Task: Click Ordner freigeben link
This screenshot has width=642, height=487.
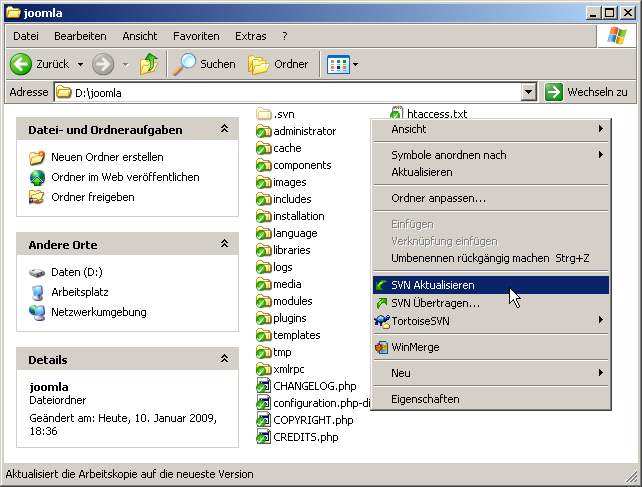Action: tap(93, 197)
